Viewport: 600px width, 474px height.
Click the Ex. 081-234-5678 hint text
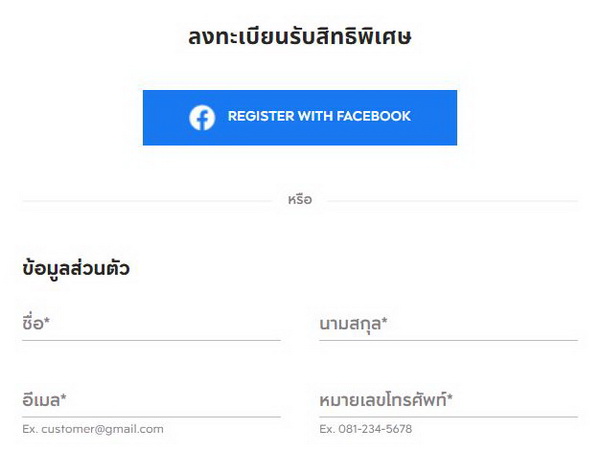(366, 429)
